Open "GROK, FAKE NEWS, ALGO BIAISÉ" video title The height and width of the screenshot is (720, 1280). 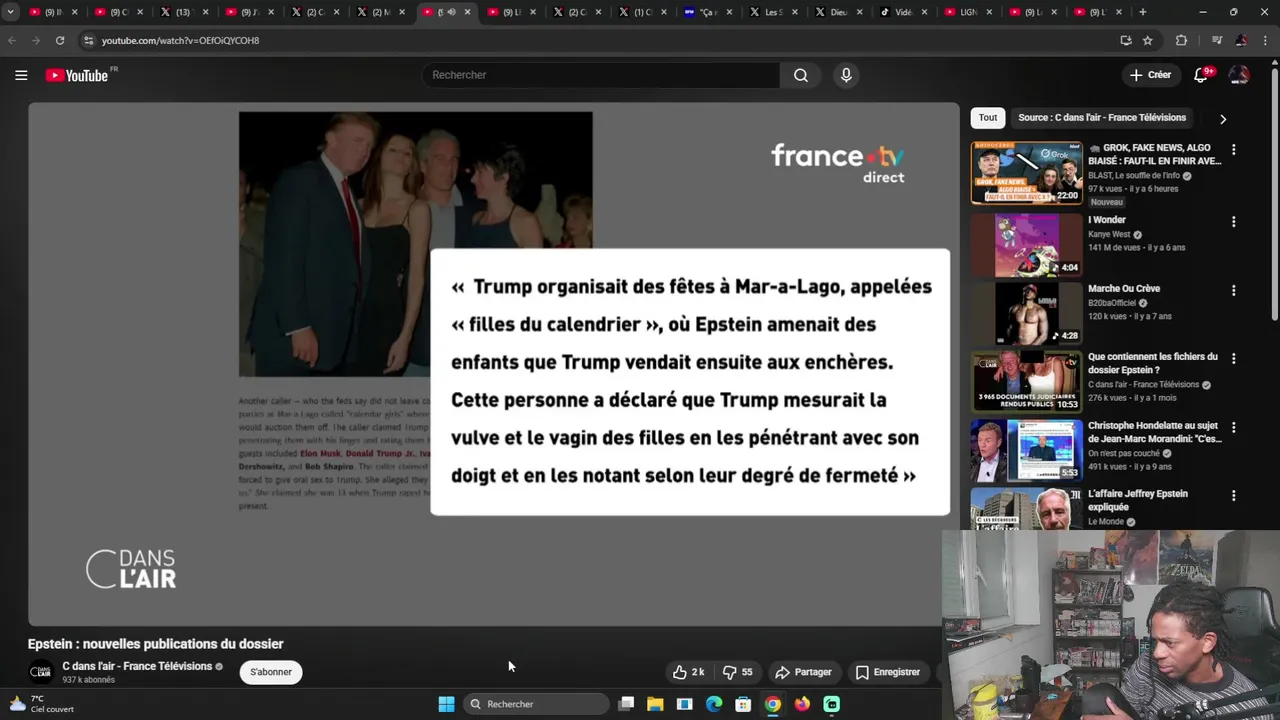tap(1154, 154)
